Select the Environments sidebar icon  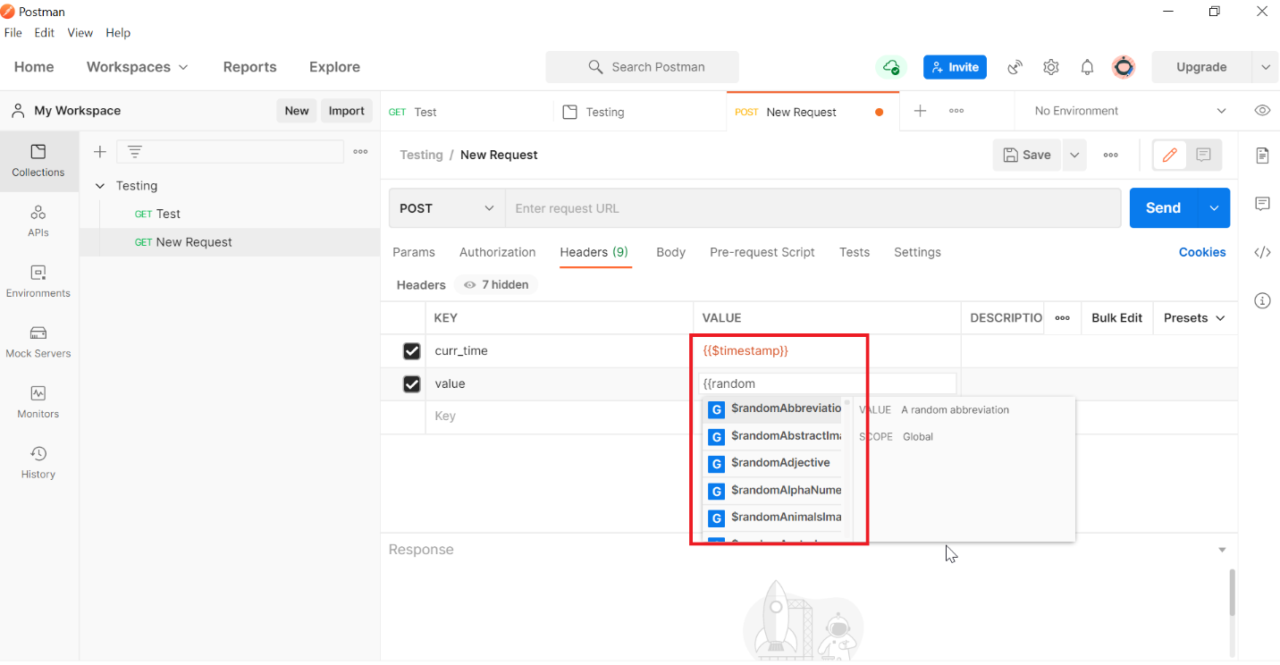(x=38, y=281)
